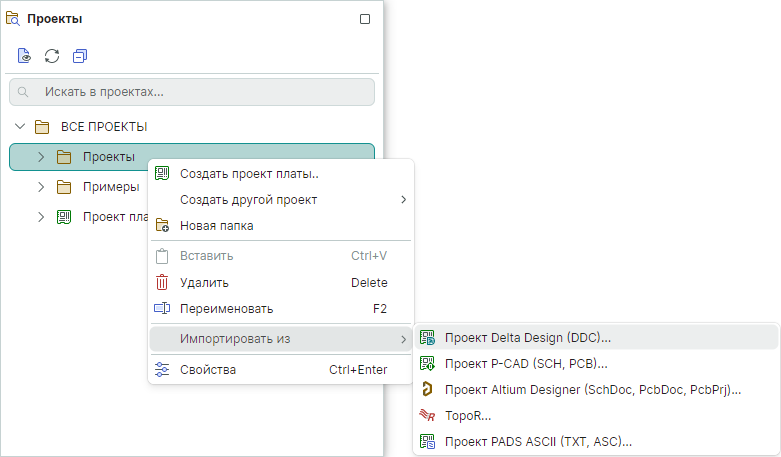Choose Переименовать in context menu
Viewport: 781px width, 457px height.
point(226,309)
